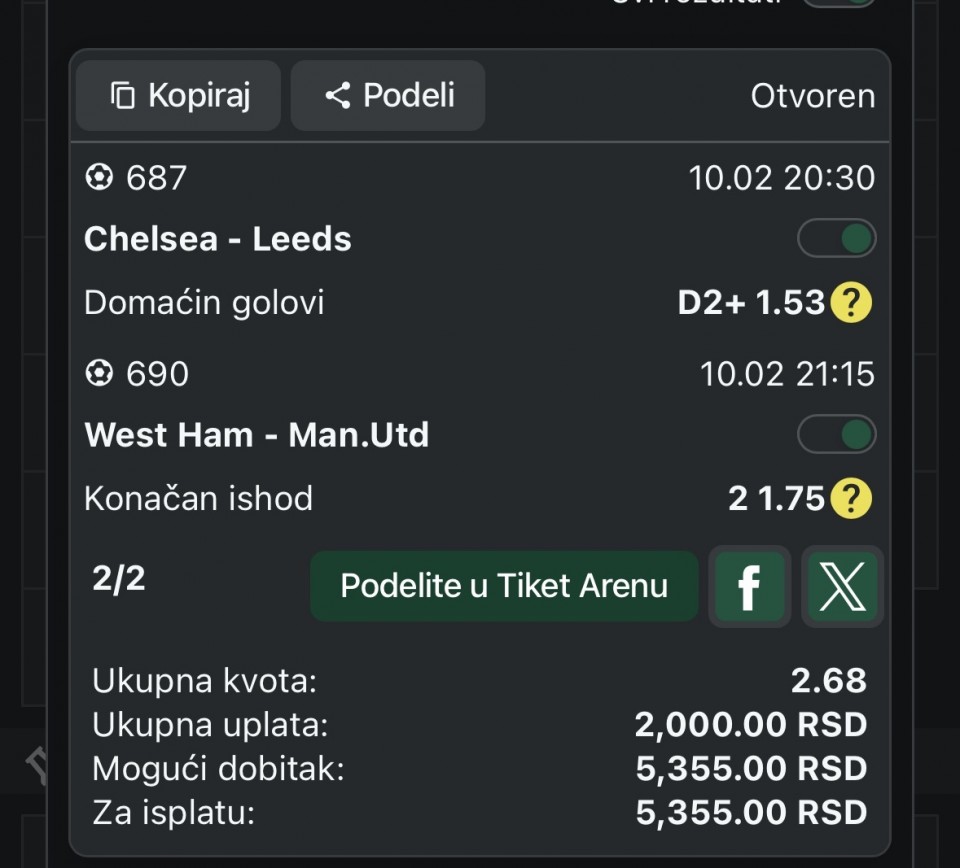Tap the Podeli share icon
Viewport: 960px width, 868px height.
tap(338, 96)
